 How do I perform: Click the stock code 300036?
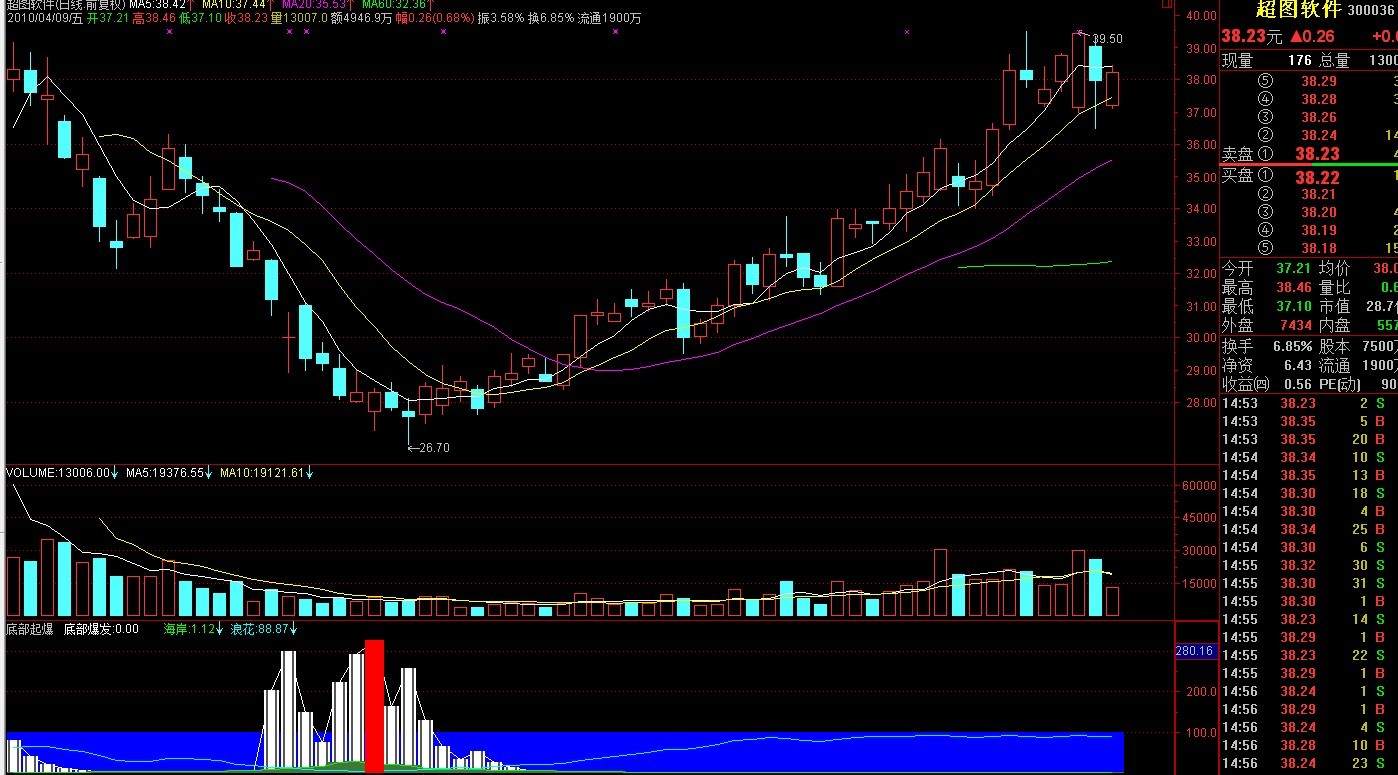[1372, 11]
